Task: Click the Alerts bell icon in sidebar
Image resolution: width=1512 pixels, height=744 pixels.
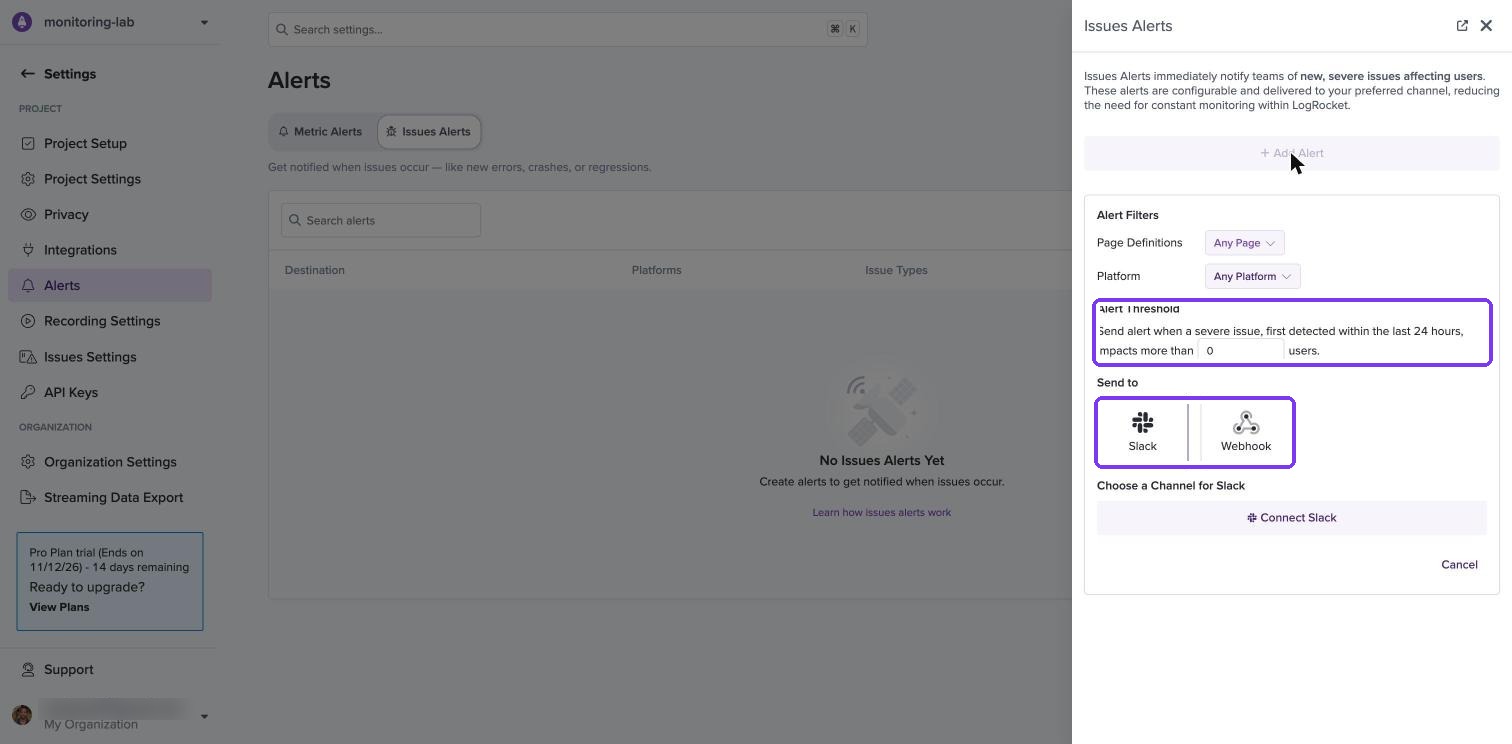Action: [x=28, y=286]
